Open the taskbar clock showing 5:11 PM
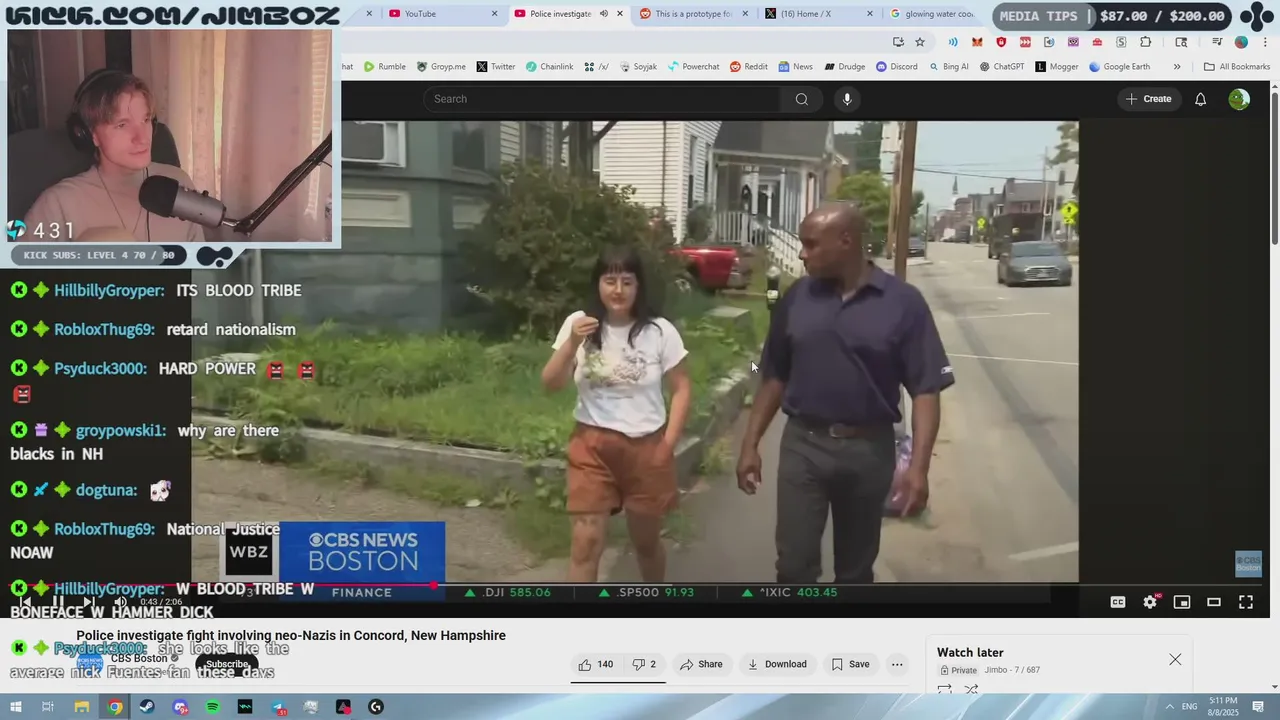 click(1223, 706)
